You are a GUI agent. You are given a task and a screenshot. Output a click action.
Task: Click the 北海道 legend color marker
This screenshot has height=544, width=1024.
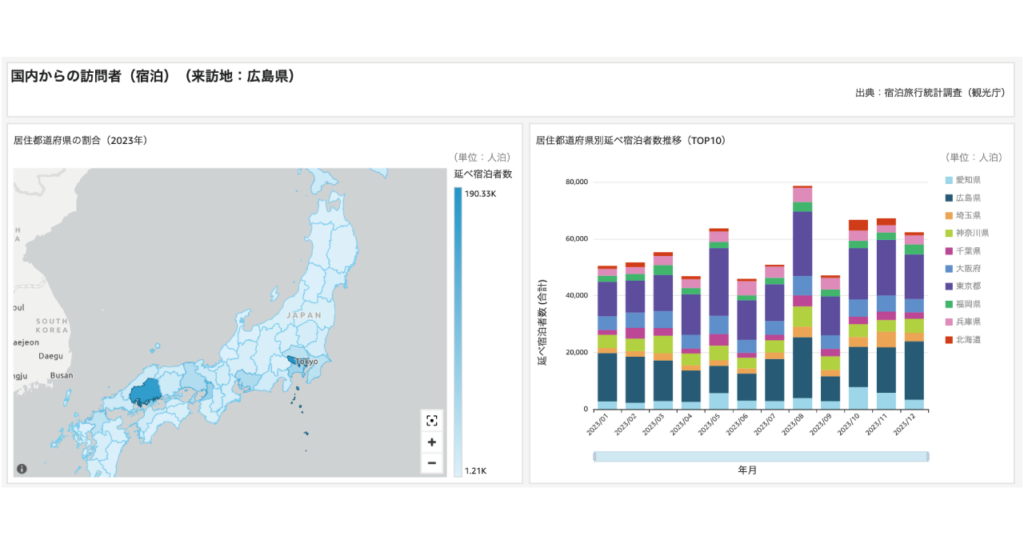point(949,339)
